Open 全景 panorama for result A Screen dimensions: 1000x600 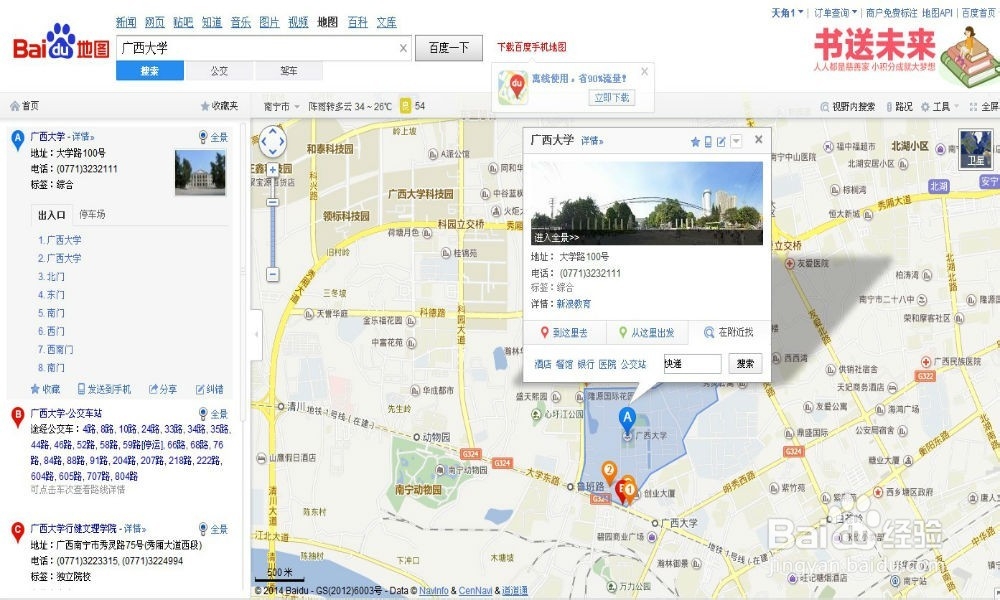pos(214,137)
